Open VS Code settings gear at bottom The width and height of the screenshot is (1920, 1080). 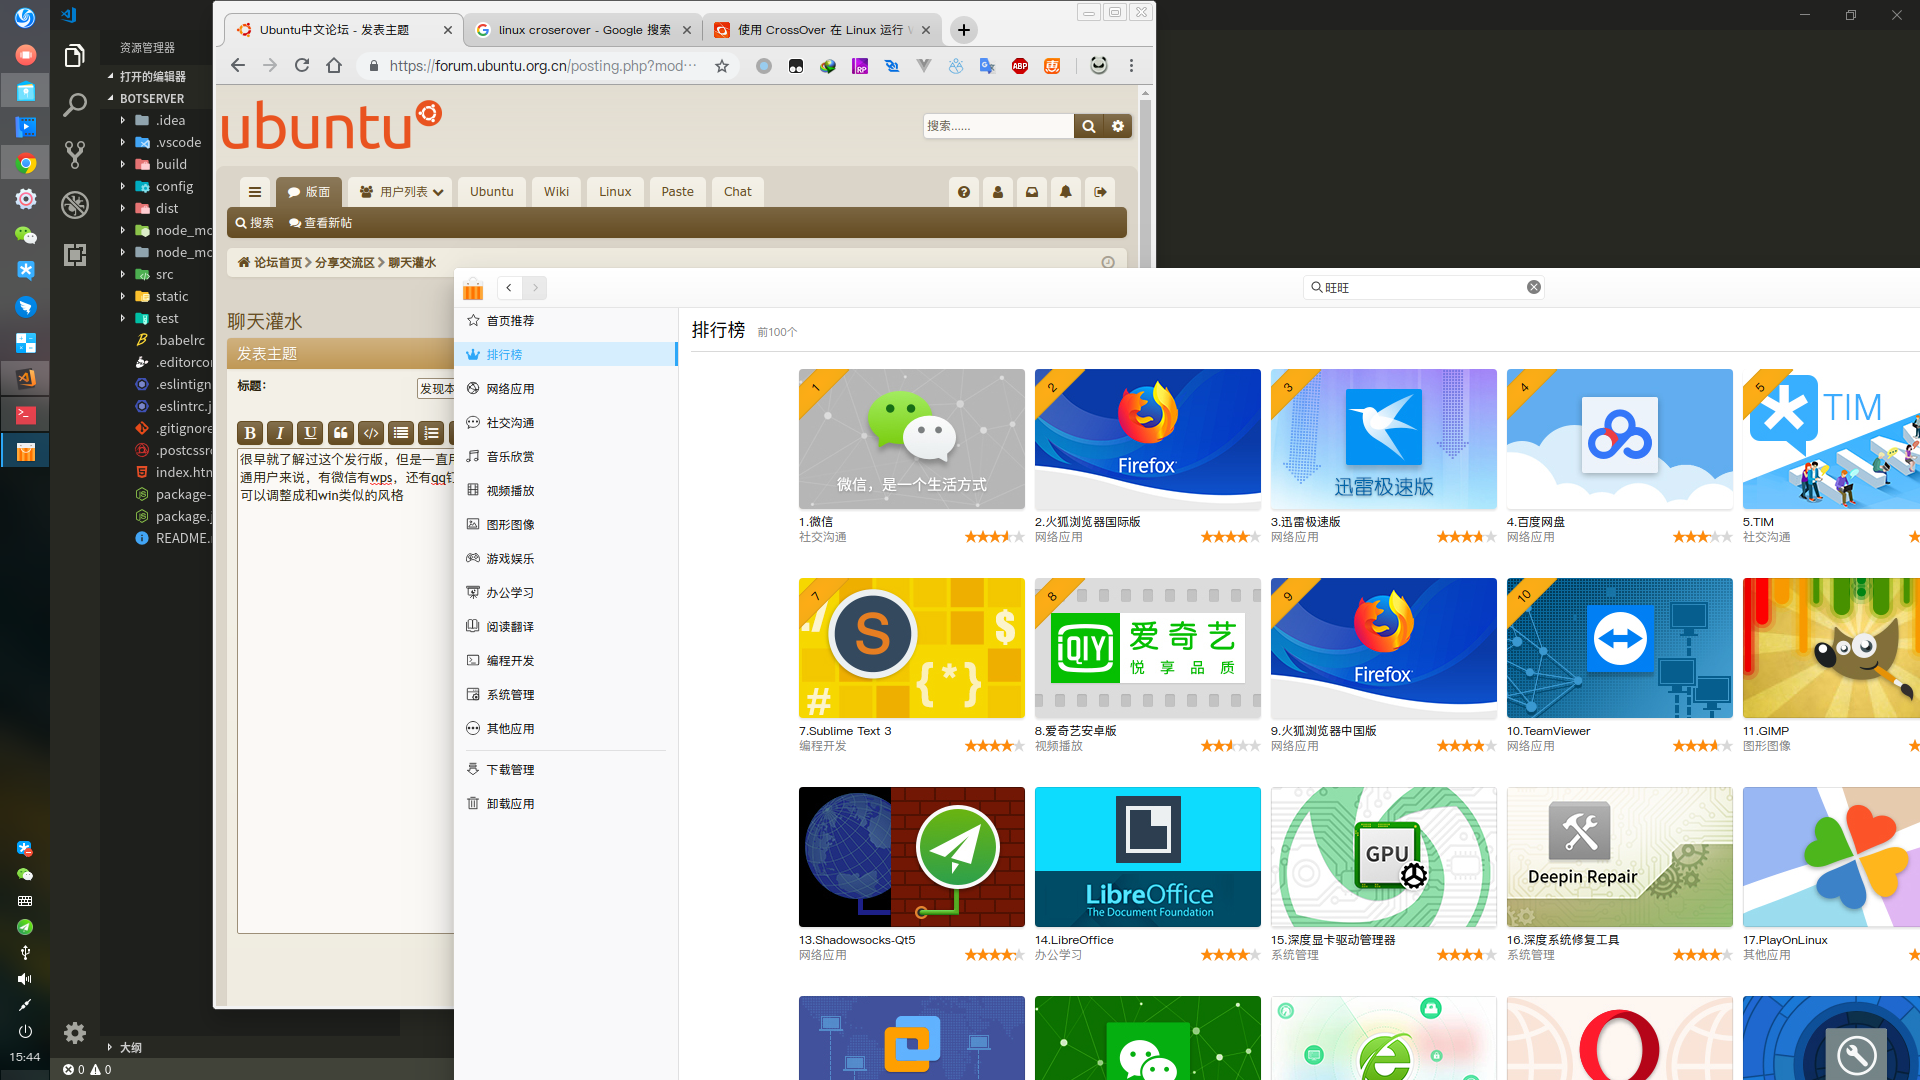(75, 1032)
